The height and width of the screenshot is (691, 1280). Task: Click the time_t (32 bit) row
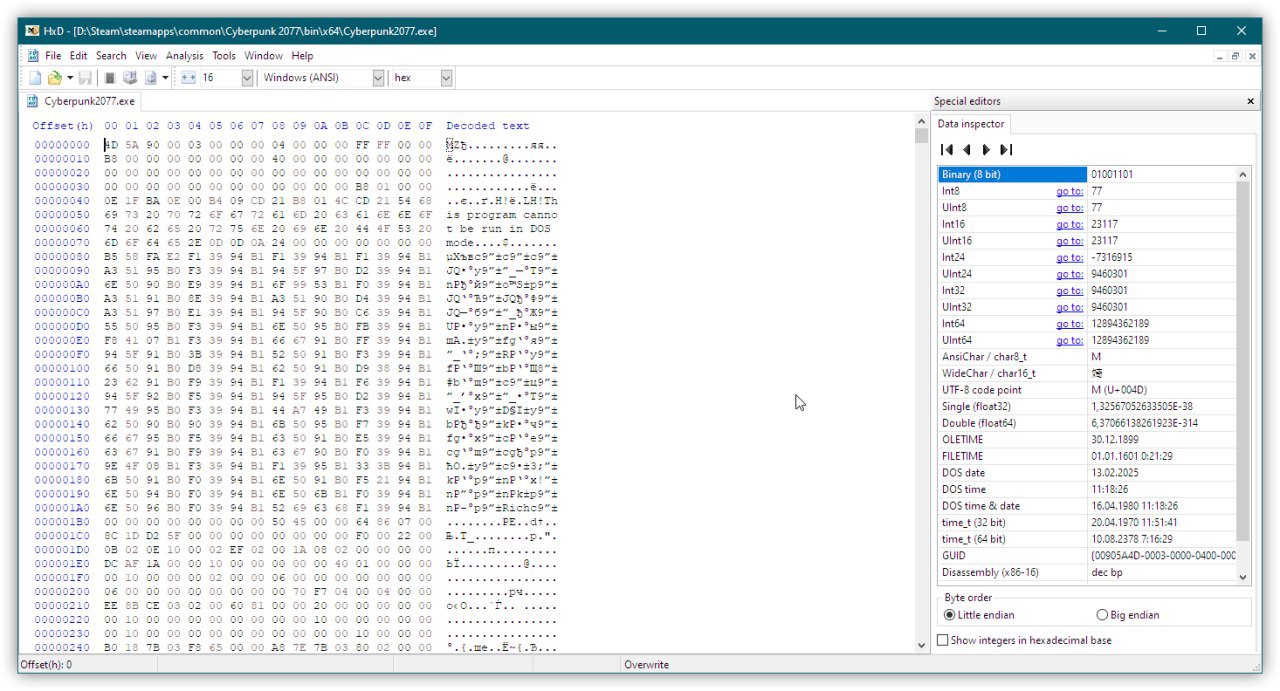(1087, 523)
